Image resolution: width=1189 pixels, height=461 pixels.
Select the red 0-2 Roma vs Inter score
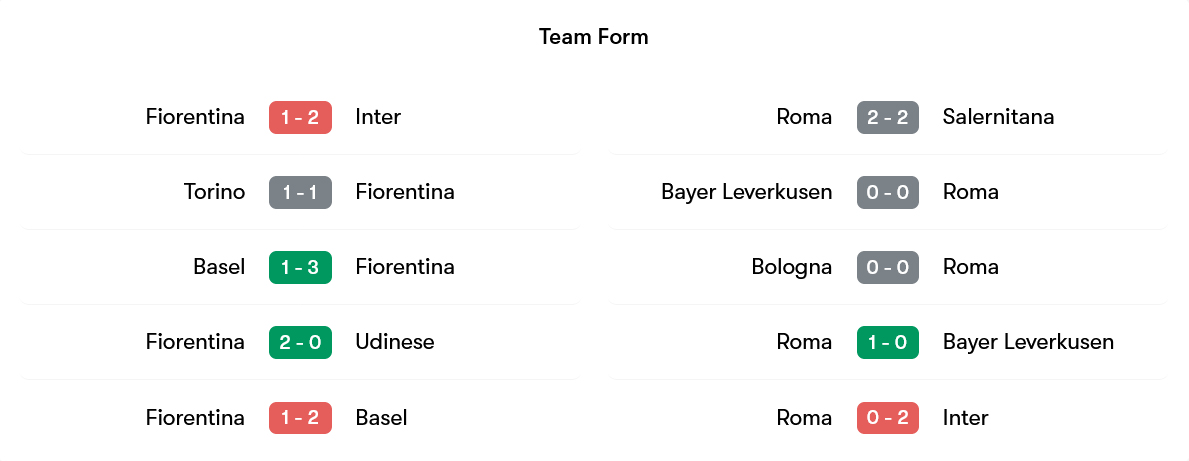coord(887,417)
